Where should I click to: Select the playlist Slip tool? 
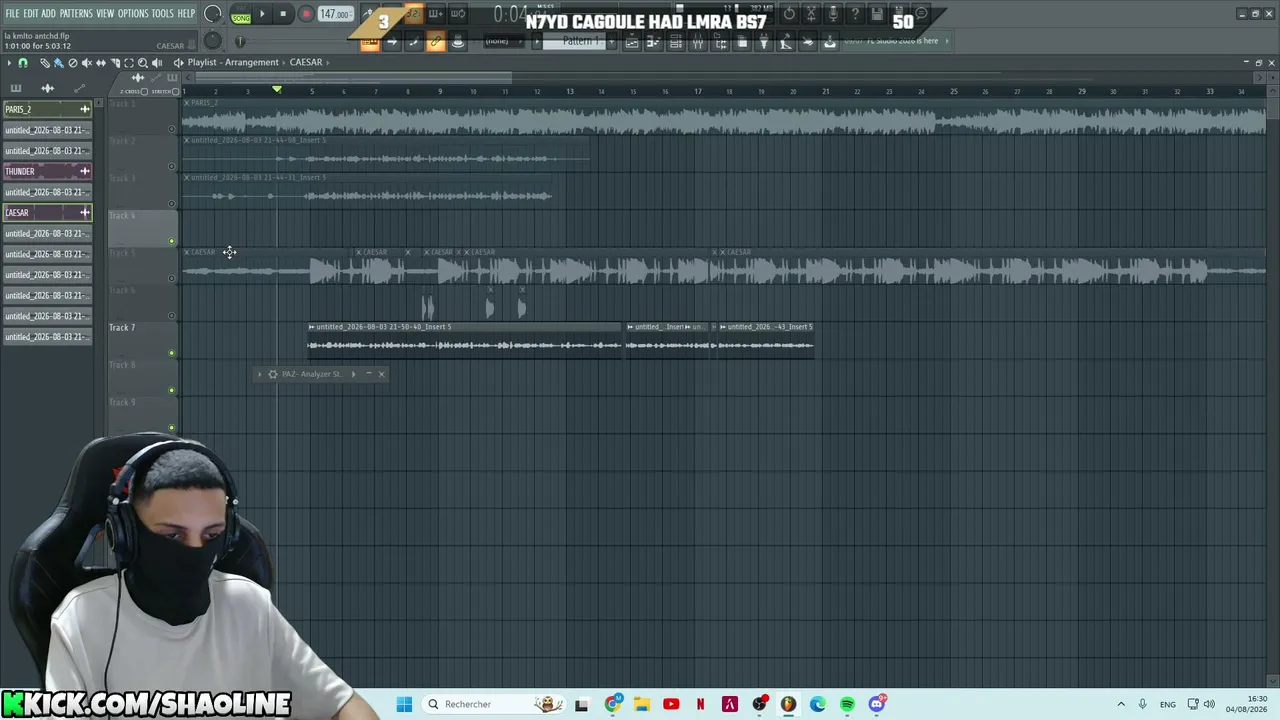[100, 63]
